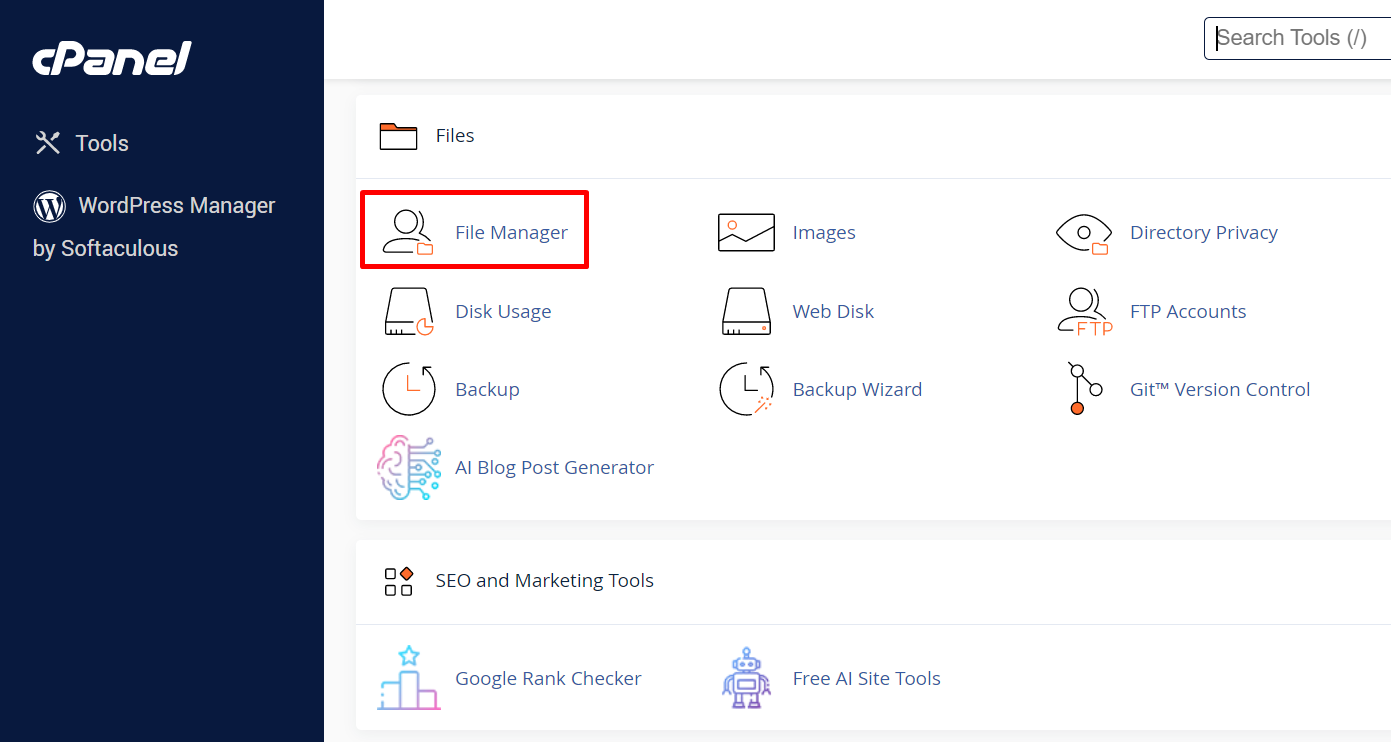
Task: Open the Google Rank Checker chart icon
Action: tap(408, 678)
